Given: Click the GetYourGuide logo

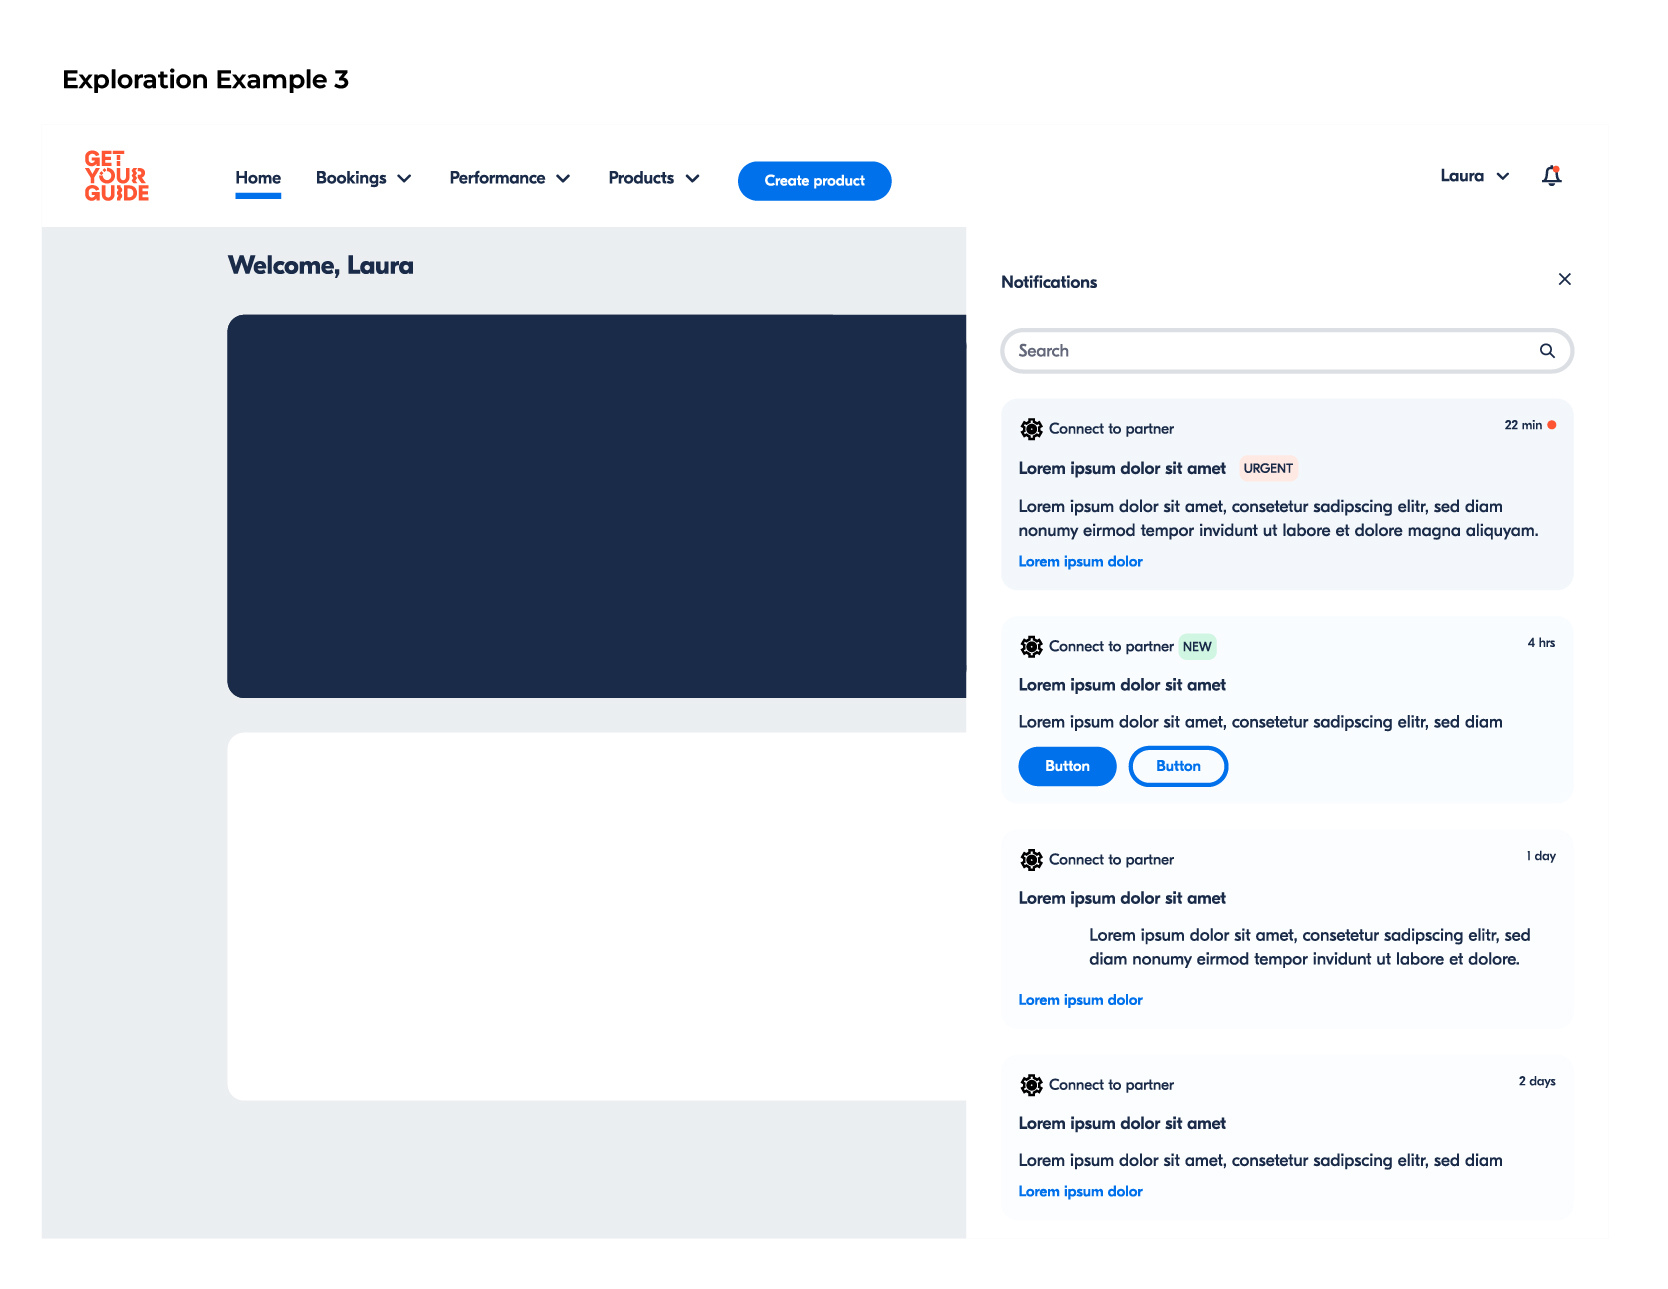Looking at the screenshot, I should coord(116,176).
